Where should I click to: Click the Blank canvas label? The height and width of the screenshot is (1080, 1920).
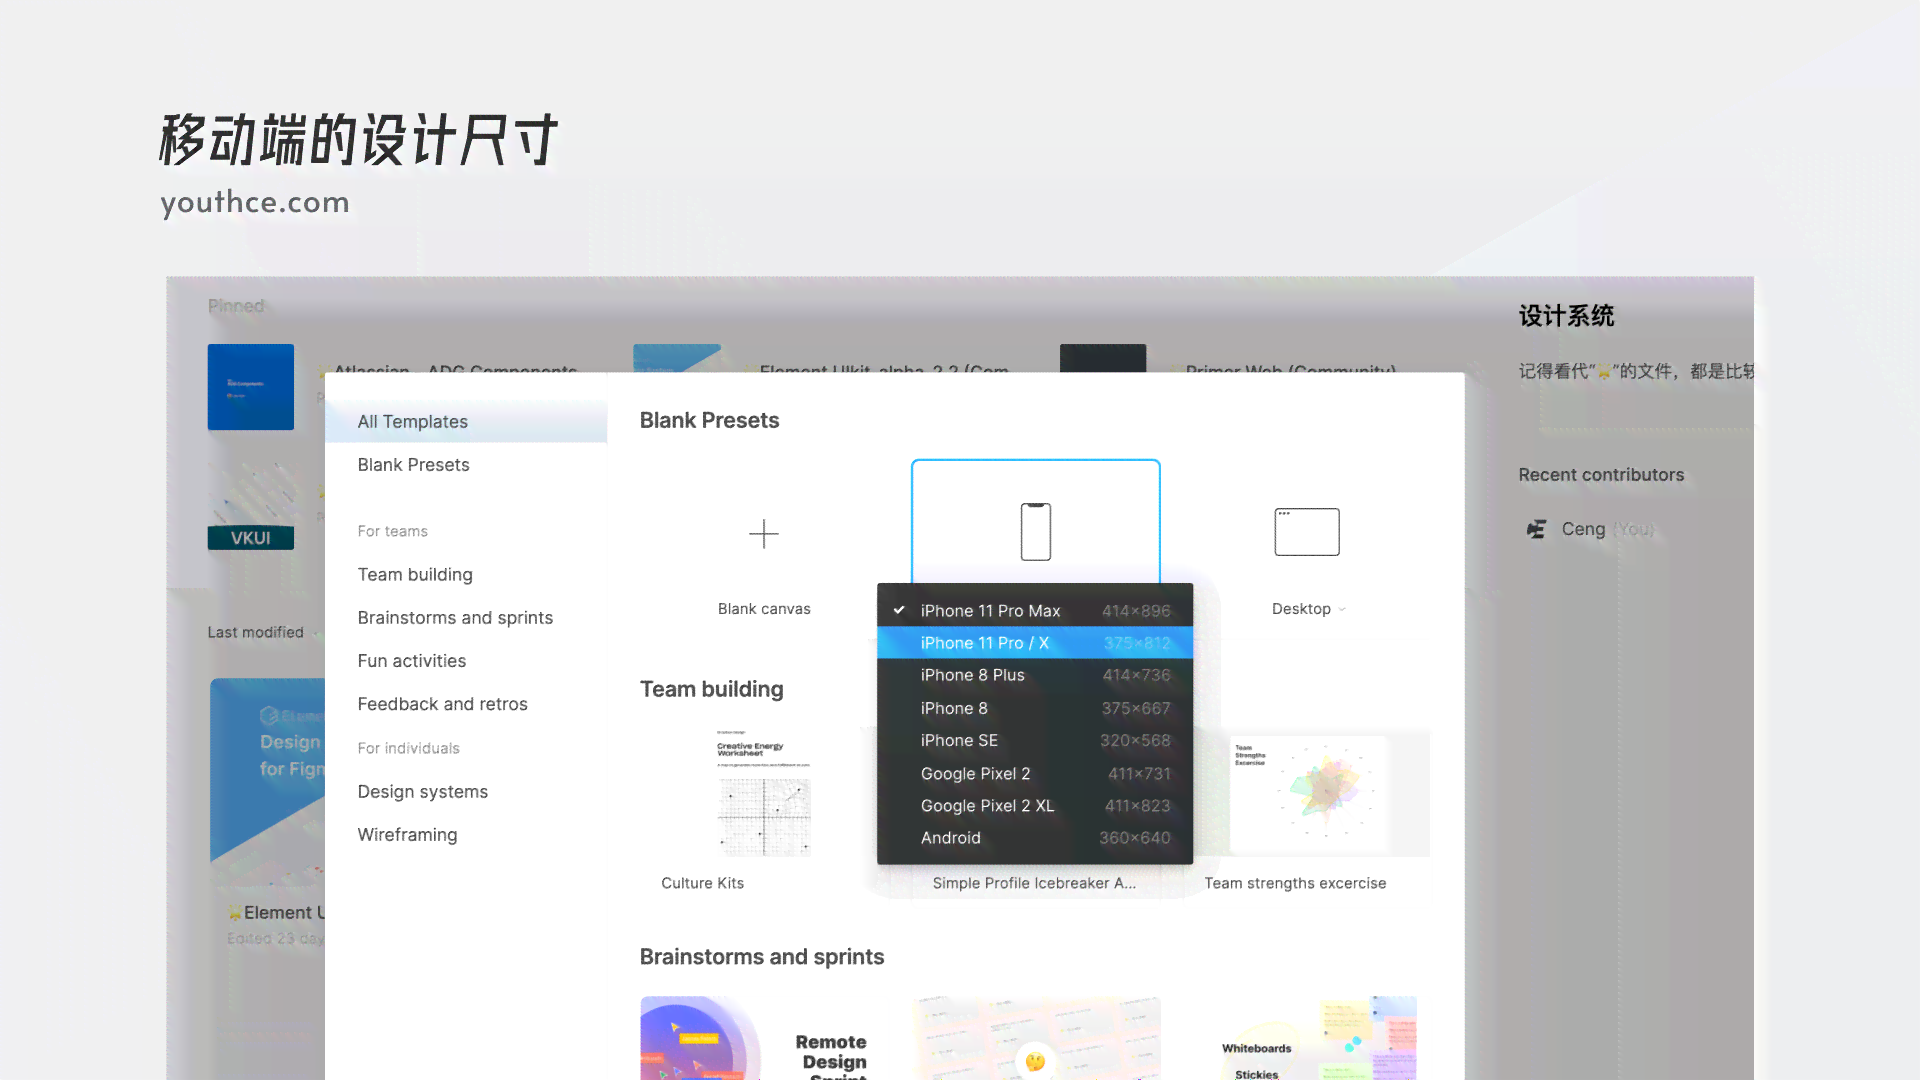tap(764, 609)
